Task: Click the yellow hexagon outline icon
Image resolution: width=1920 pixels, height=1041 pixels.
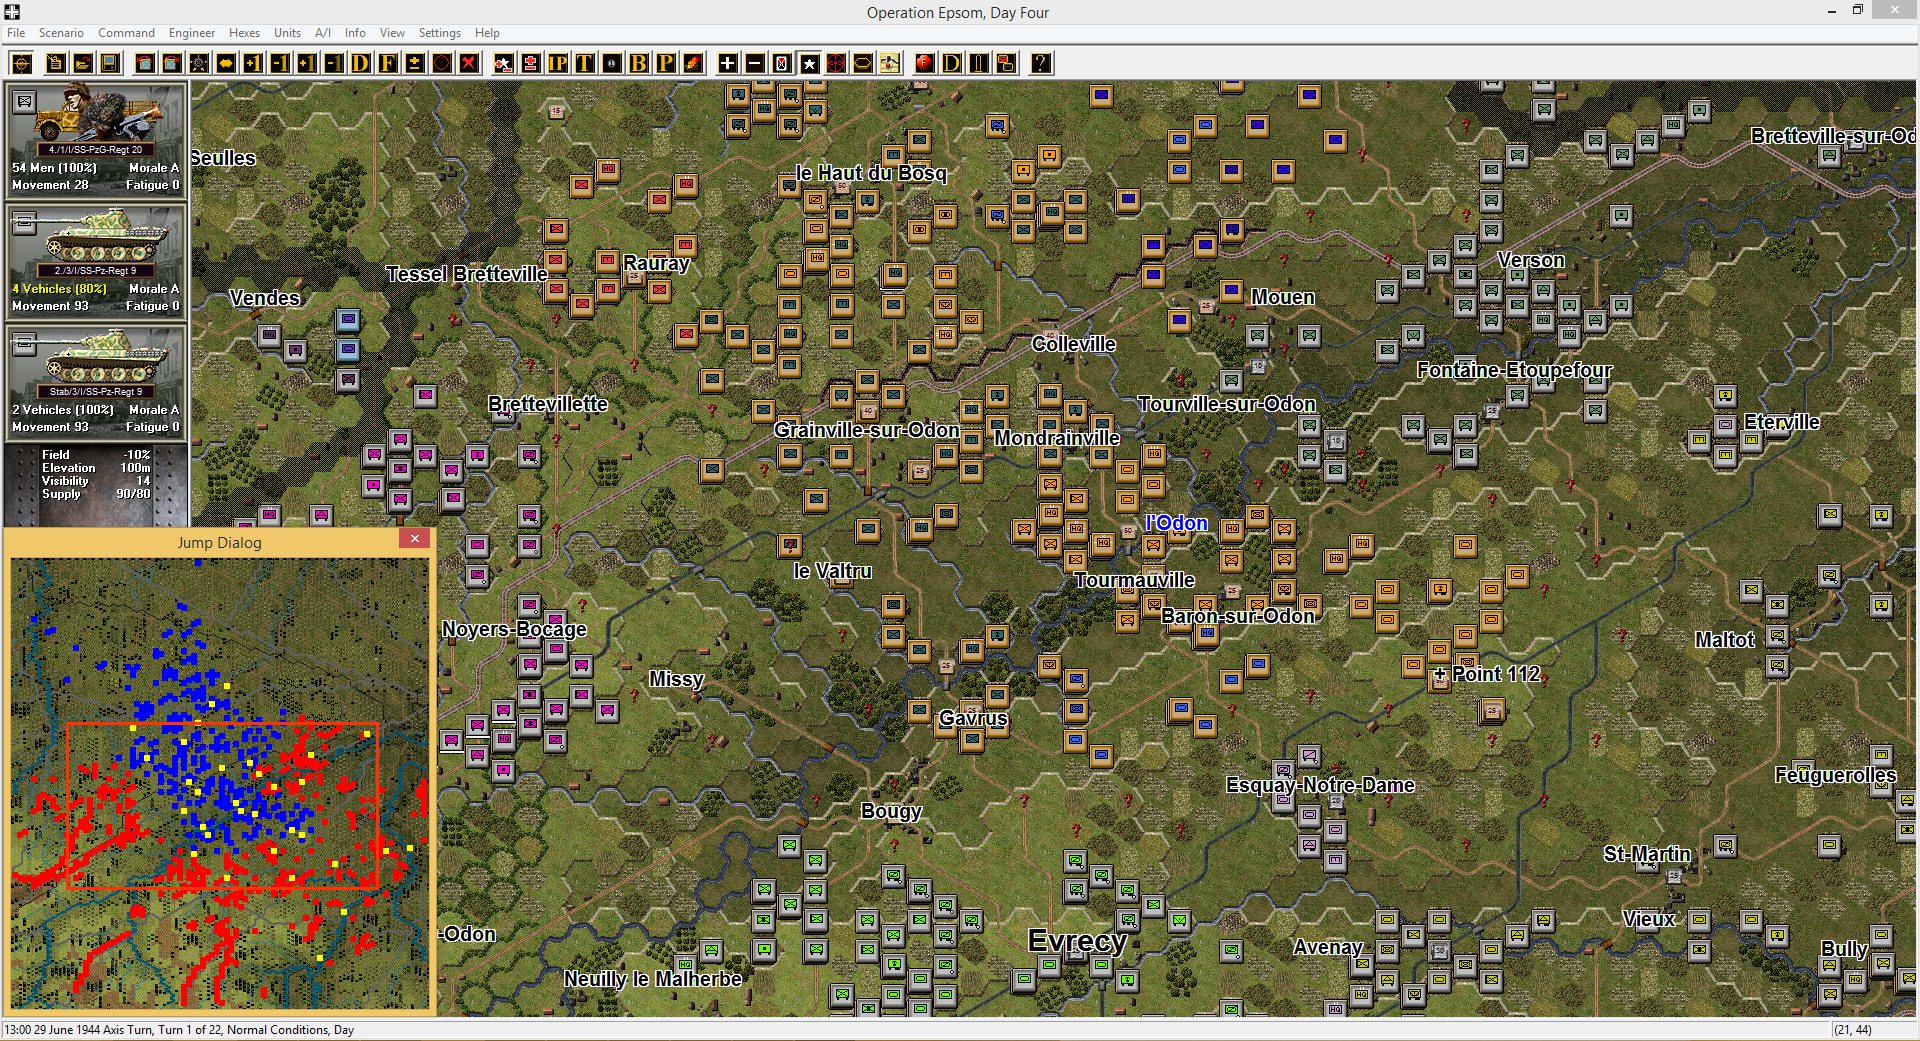Action: tap(863, 64)
